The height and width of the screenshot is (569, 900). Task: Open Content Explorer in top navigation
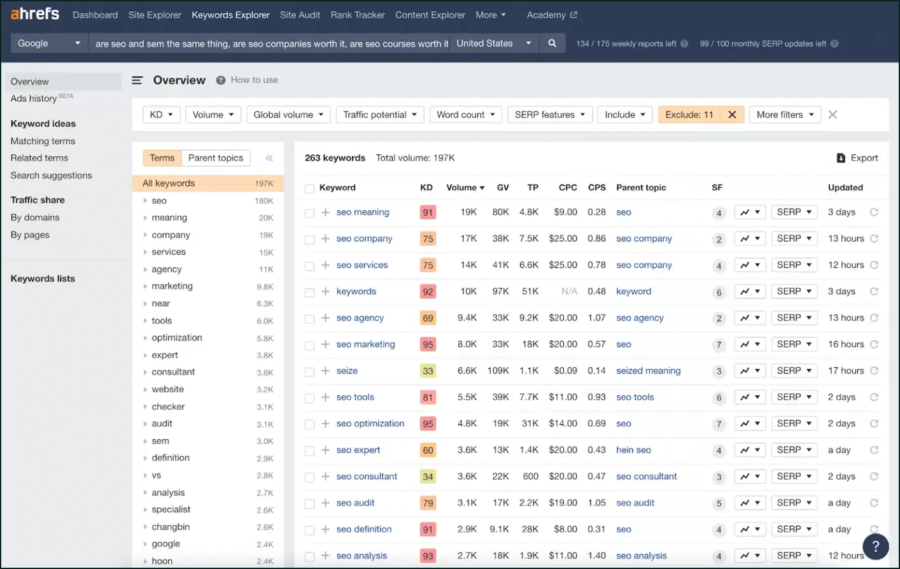point(430,15)
